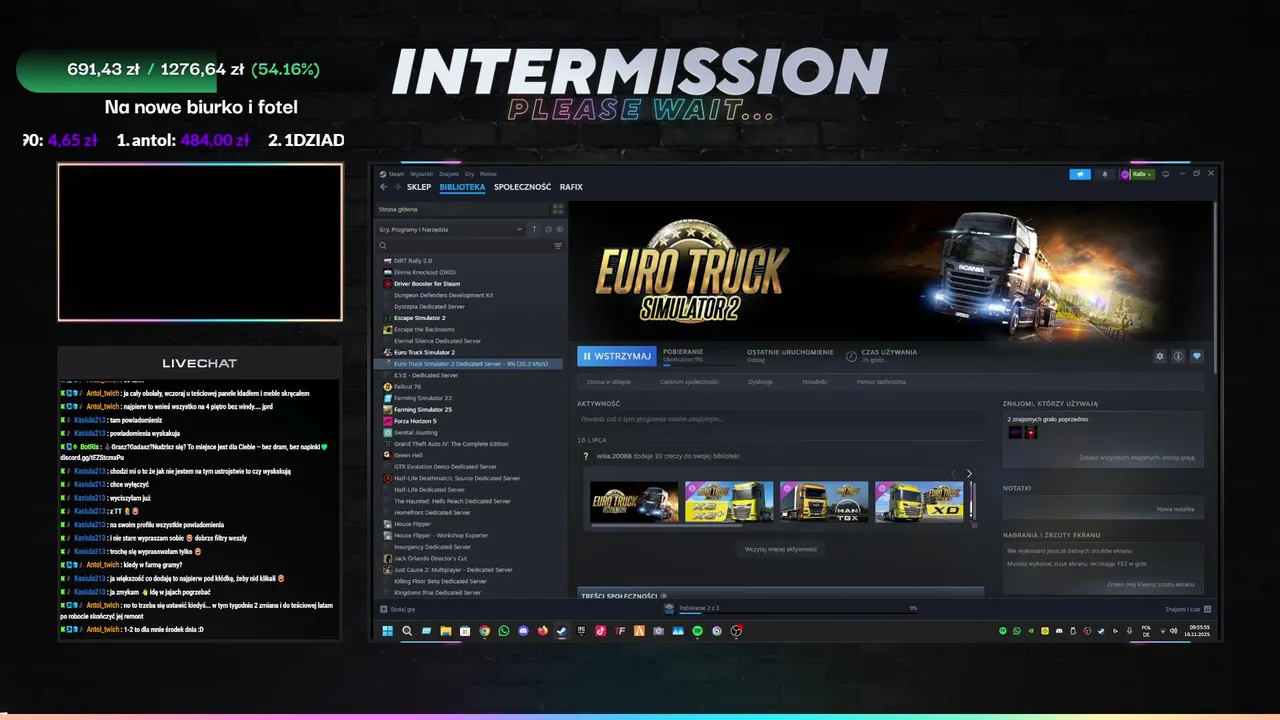Show next activity screenshots arrow
This screenshot has width=1280, height=720.
pos(968,474)
